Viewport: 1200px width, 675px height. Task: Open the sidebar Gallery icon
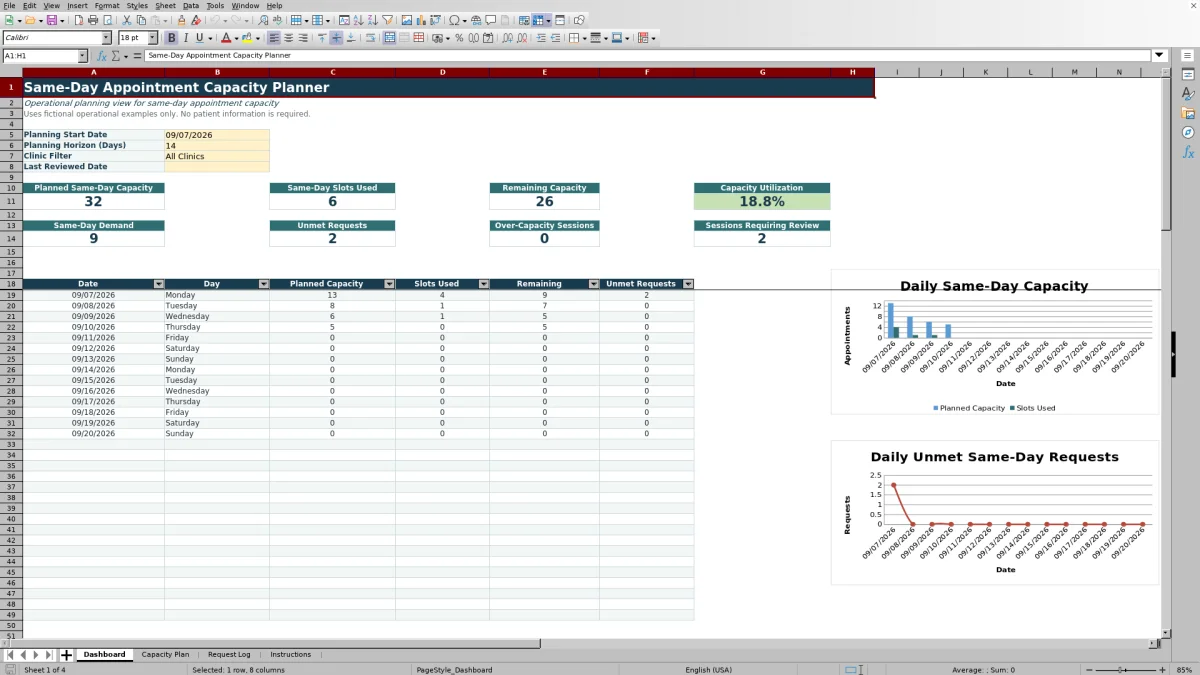click(1188, 113)
